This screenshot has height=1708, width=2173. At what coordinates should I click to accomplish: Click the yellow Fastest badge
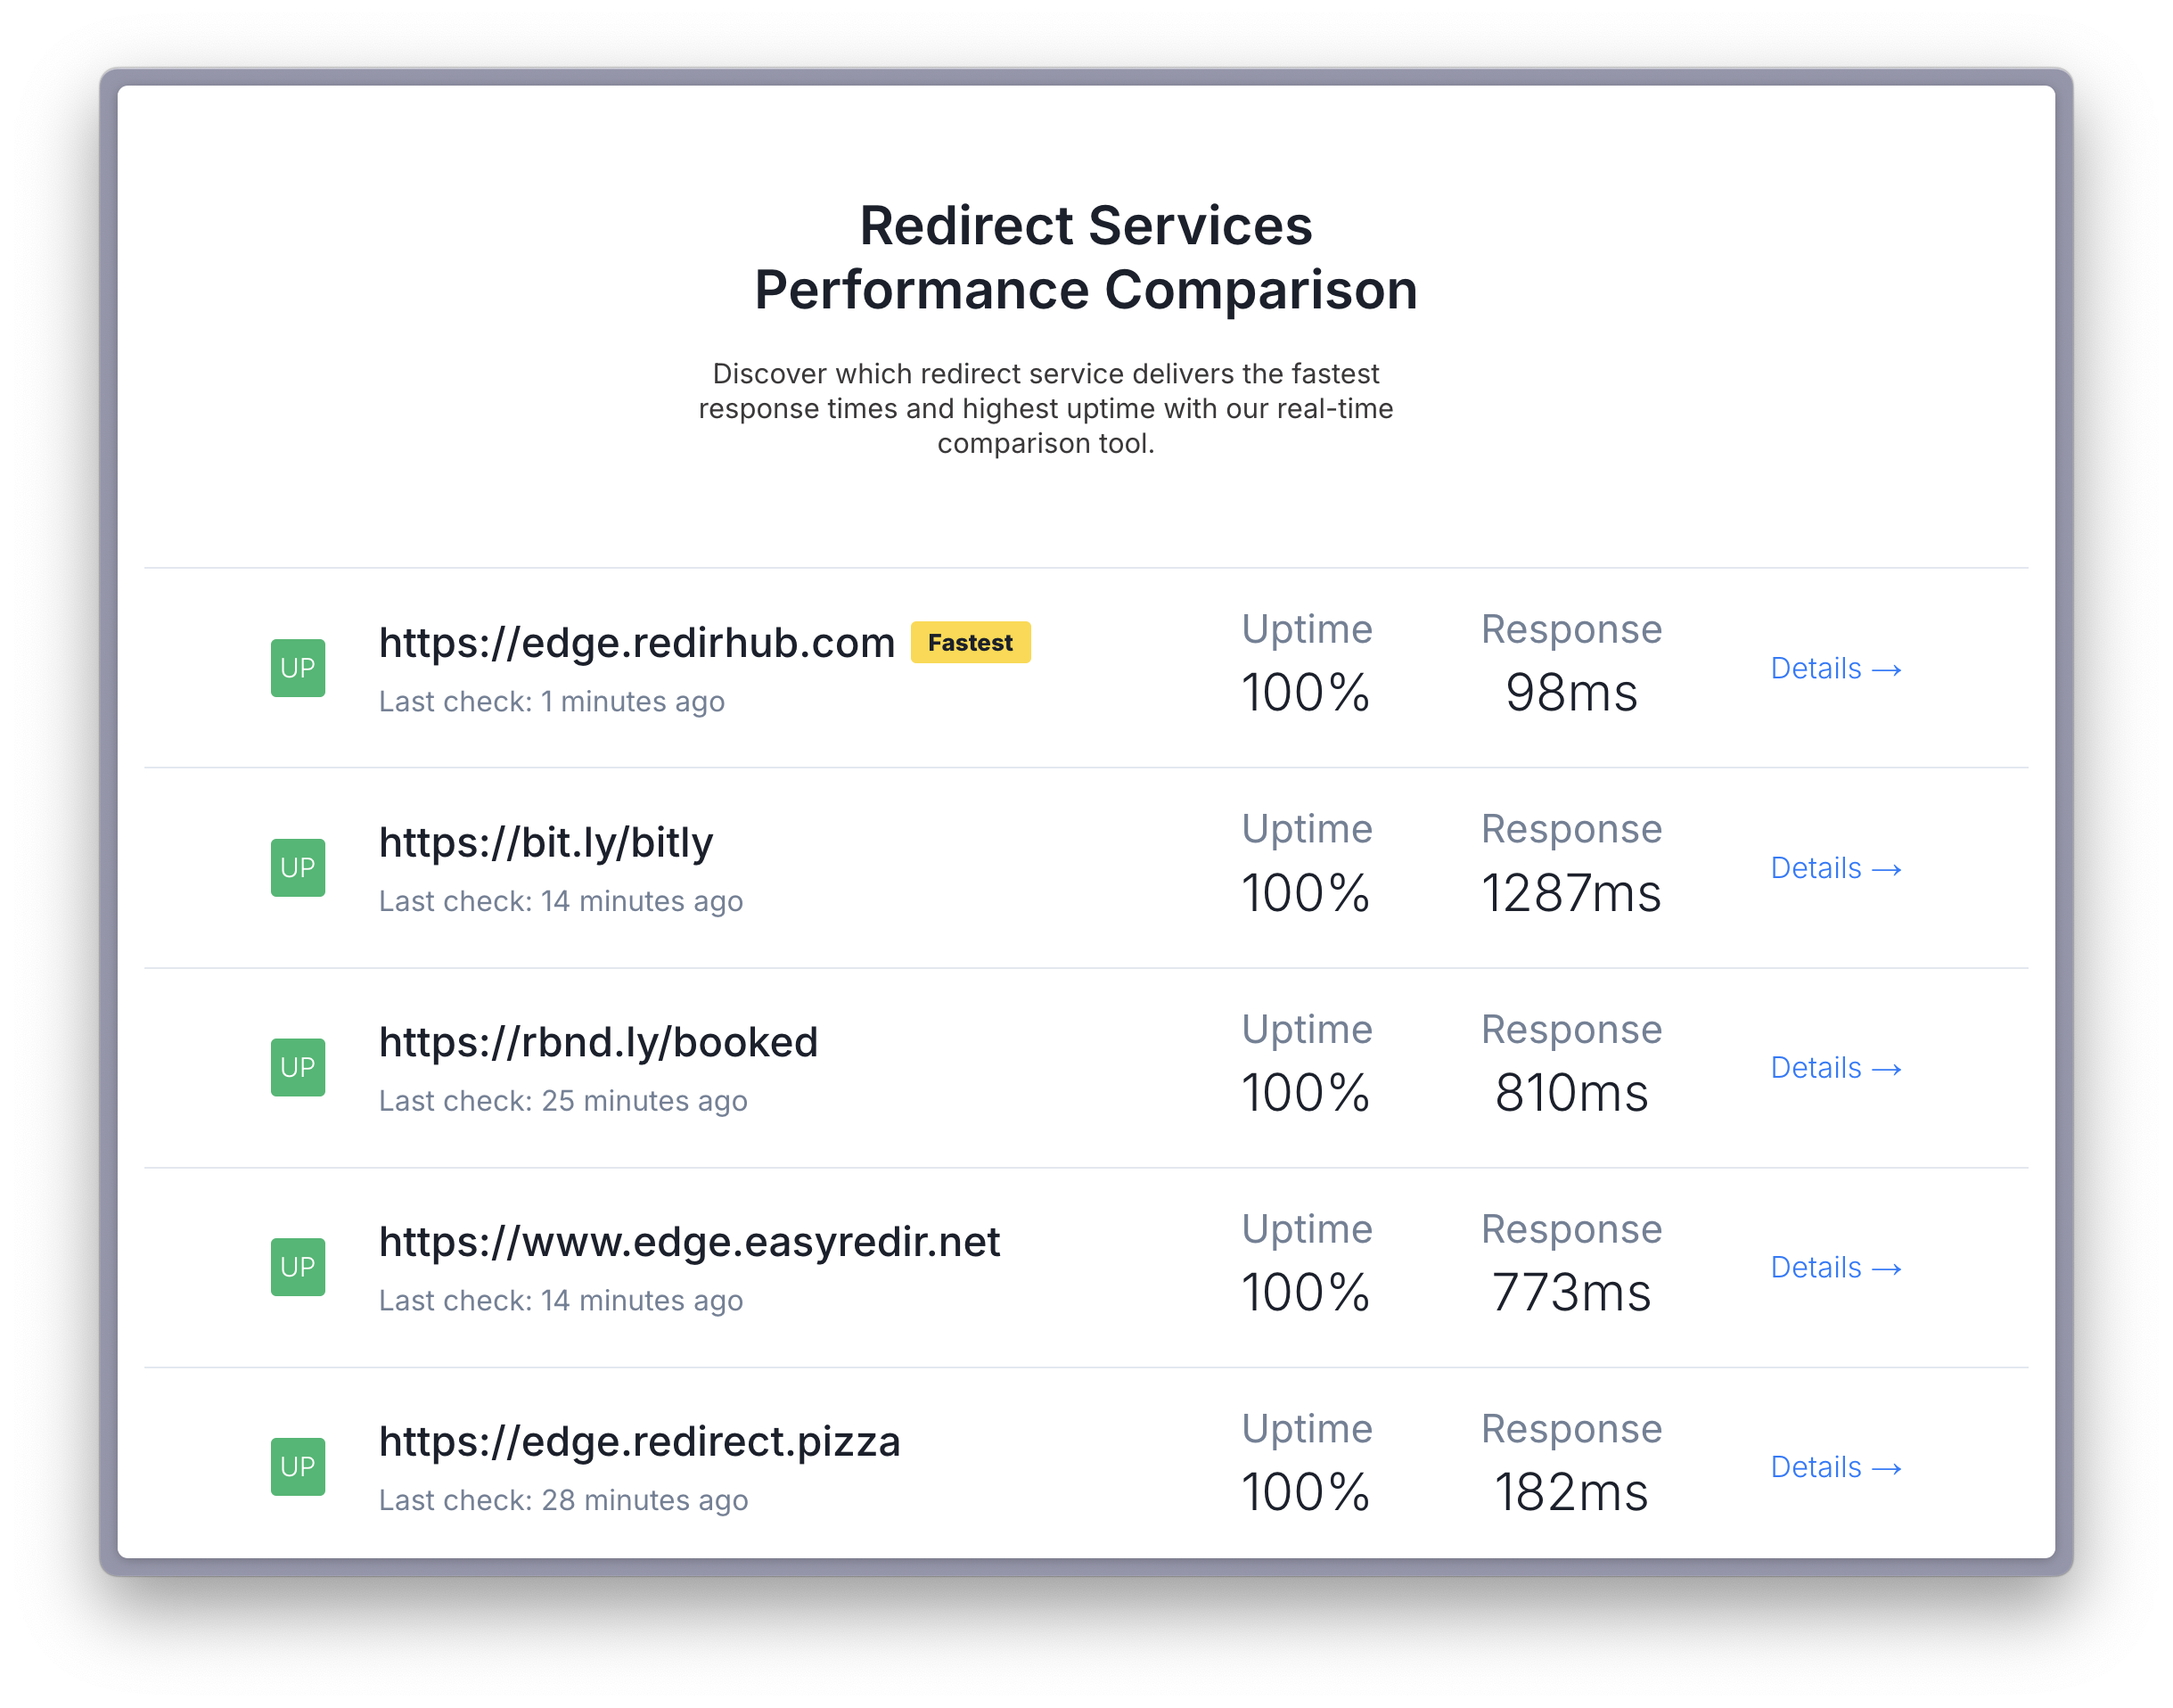point(970,642)
